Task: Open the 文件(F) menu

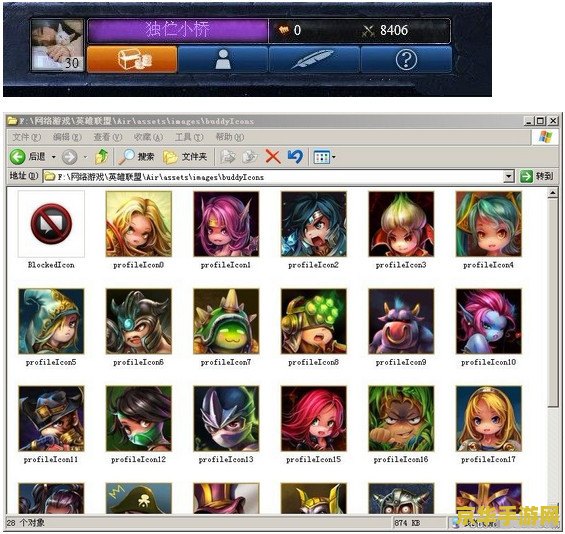Action: (x=26, y=137)
